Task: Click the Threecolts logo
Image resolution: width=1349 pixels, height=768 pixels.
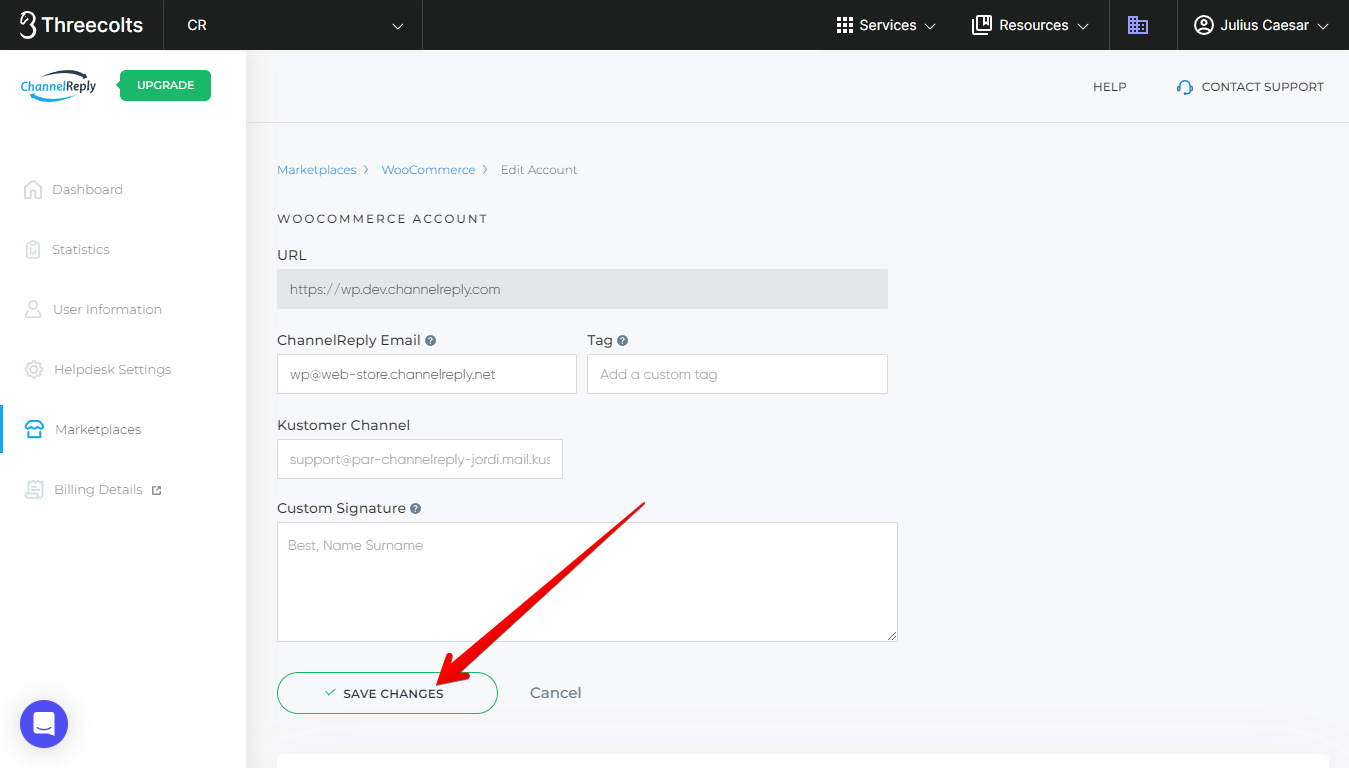Action: click(81, 25)
